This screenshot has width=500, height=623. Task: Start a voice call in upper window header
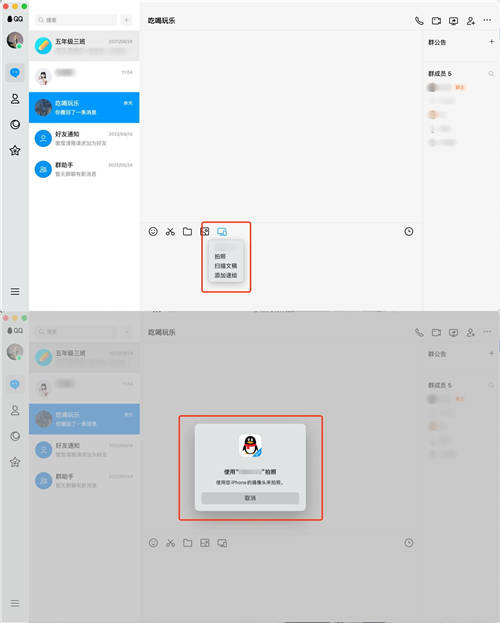(419, 21)
